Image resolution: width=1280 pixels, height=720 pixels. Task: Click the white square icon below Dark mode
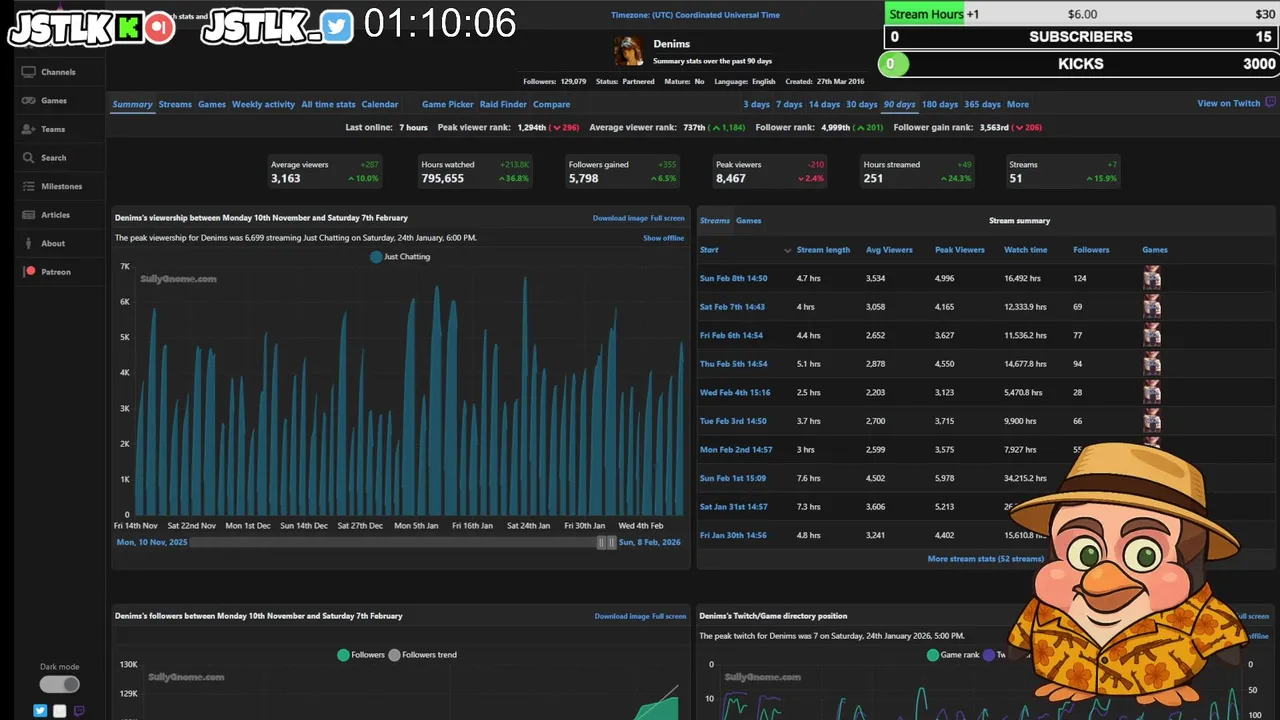60,711
